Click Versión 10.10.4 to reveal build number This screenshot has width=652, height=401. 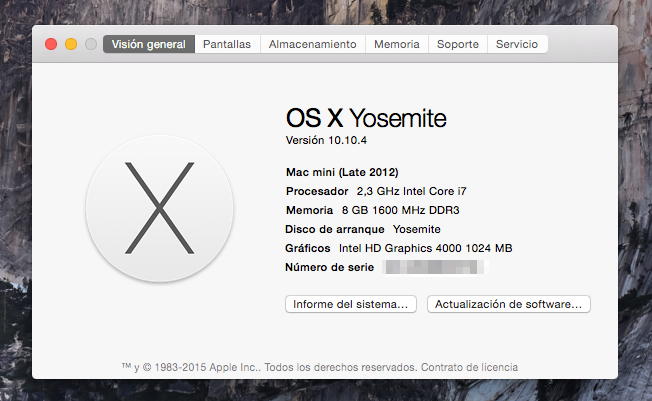pyautogui.click(x=326, y=140)
